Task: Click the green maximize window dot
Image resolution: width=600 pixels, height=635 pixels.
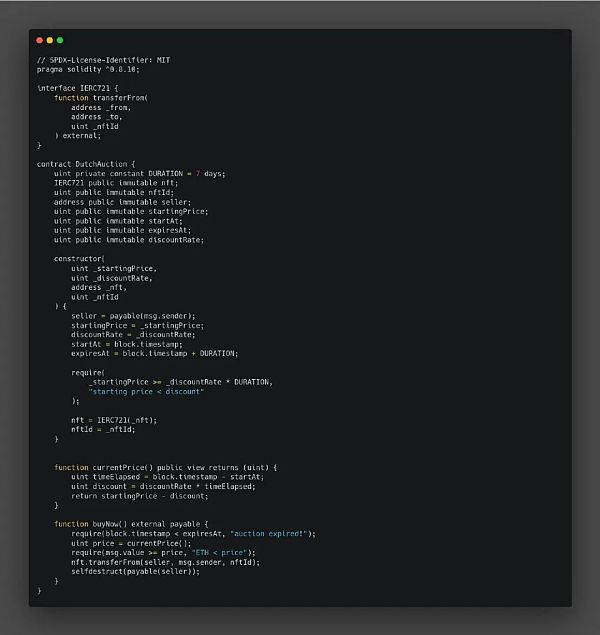Action: (x=60, y=40)
